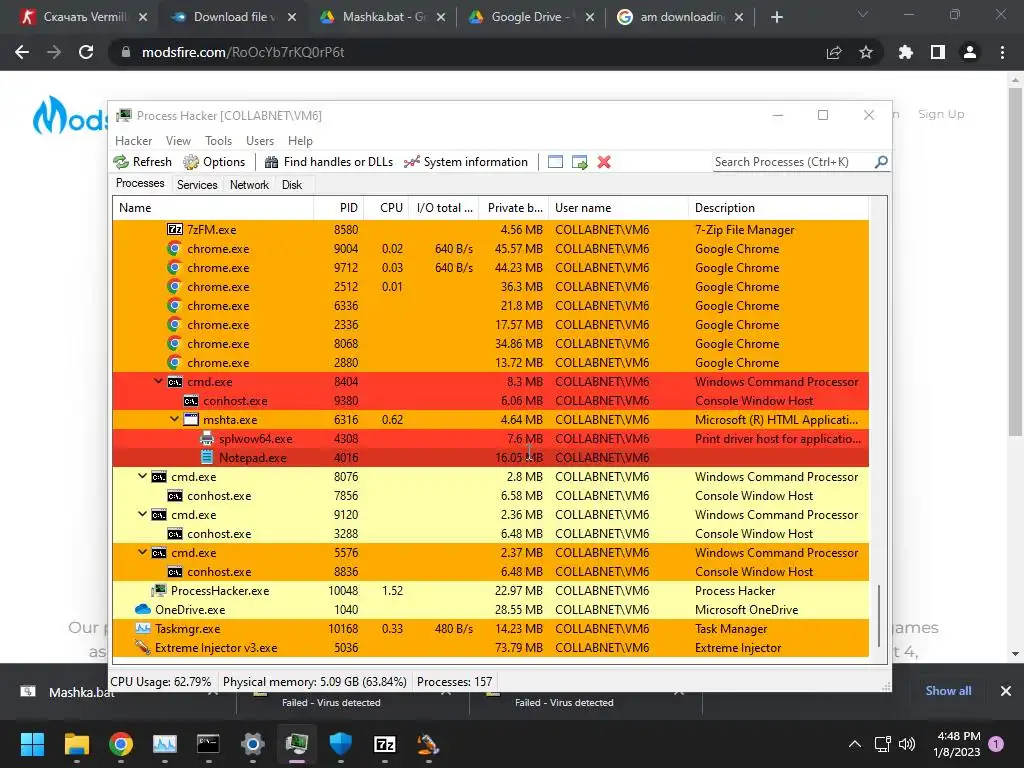Select conhost.exe with PID 9380

click(490, 400)
